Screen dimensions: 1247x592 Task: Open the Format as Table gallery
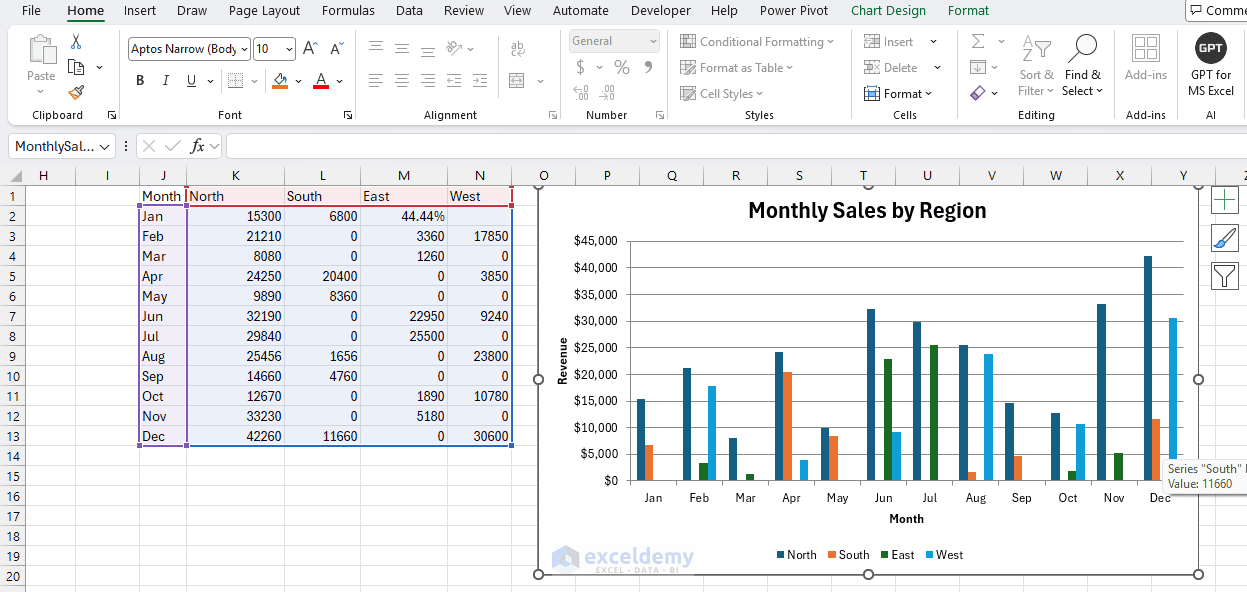click(737, 67)
